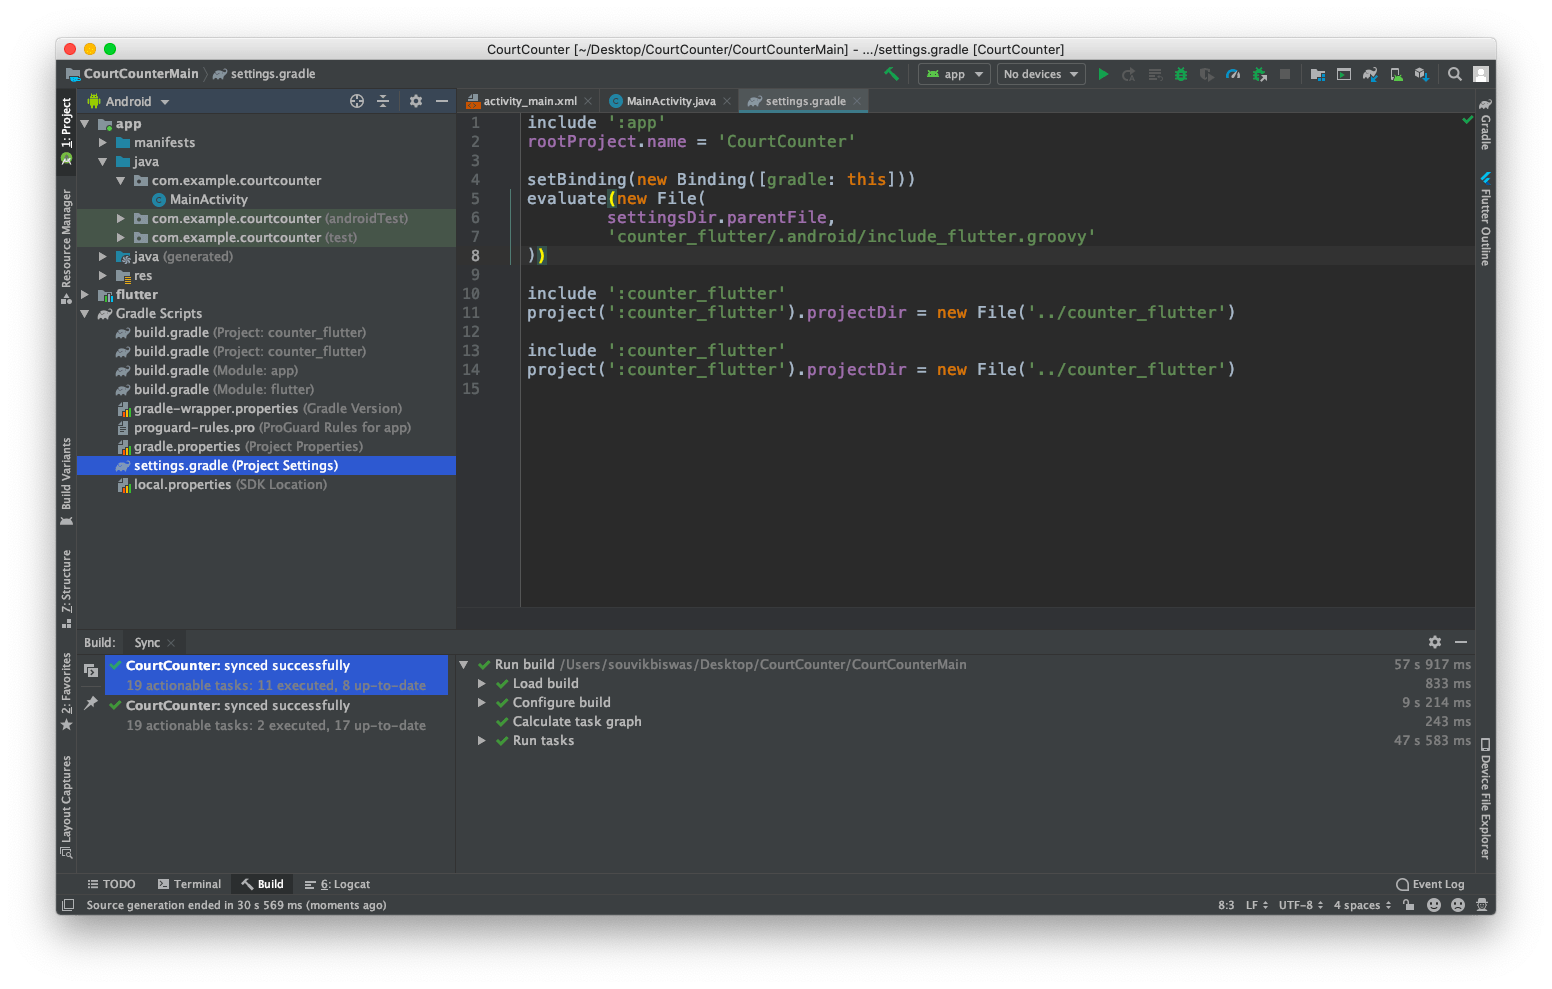Switch to activity_main.xml tab

coord(530,101)
